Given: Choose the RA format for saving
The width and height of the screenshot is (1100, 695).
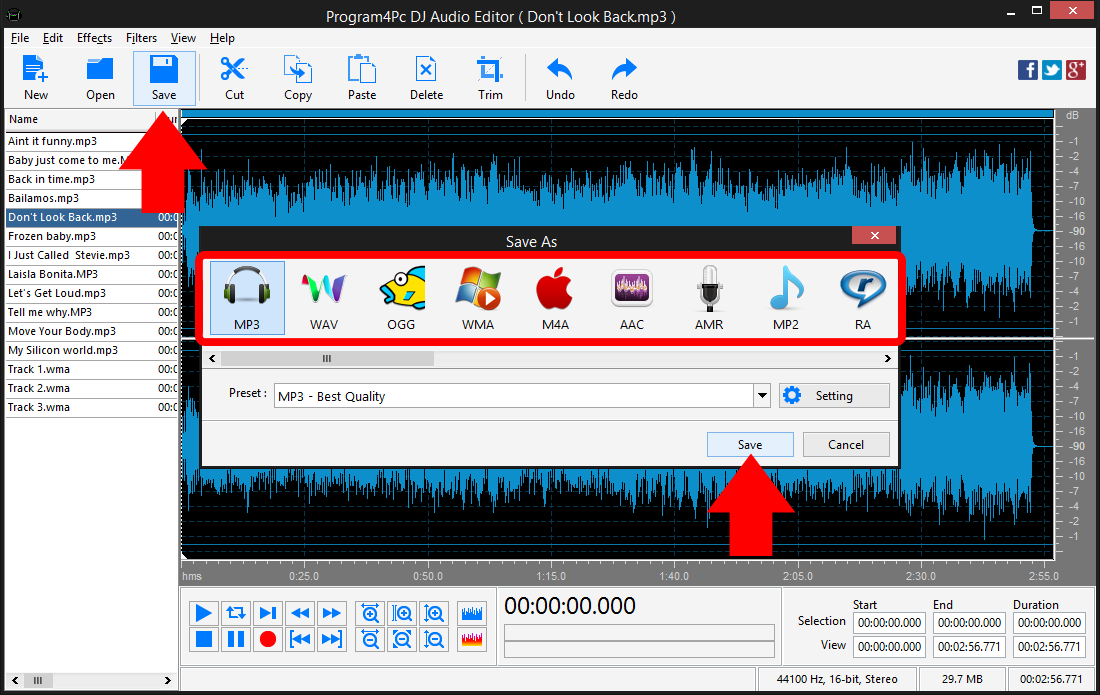Looking at the screenshot, I should [x=861, y=295].
